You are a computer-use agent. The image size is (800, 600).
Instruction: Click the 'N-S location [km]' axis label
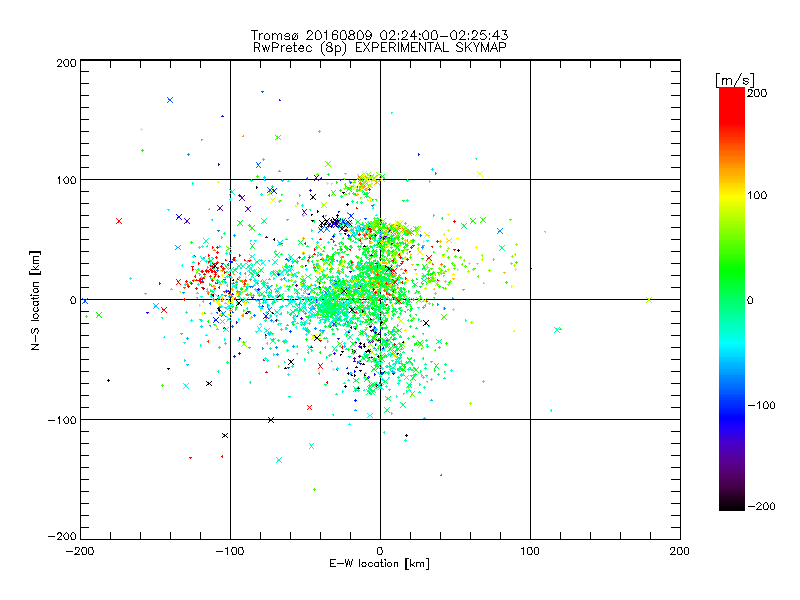coord(35,300)
